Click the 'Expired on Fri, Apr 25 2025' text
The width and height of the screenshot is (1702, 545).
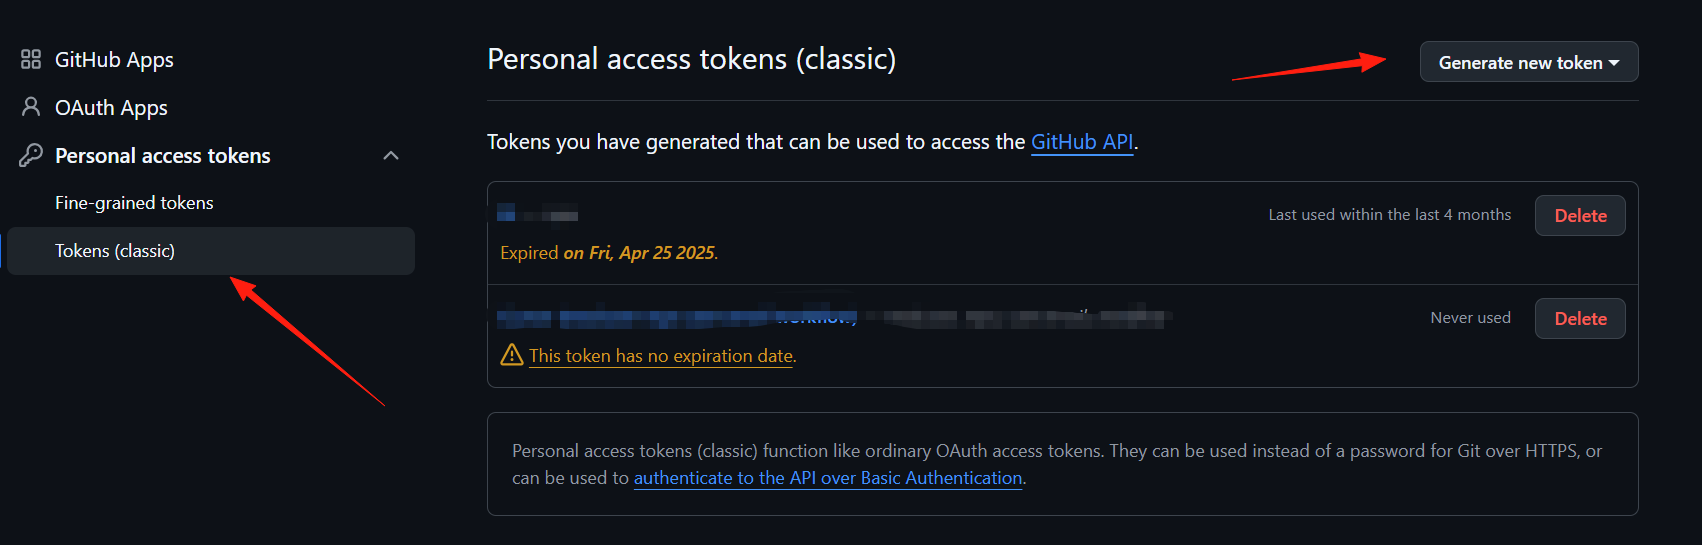click(x=609, y=253)
